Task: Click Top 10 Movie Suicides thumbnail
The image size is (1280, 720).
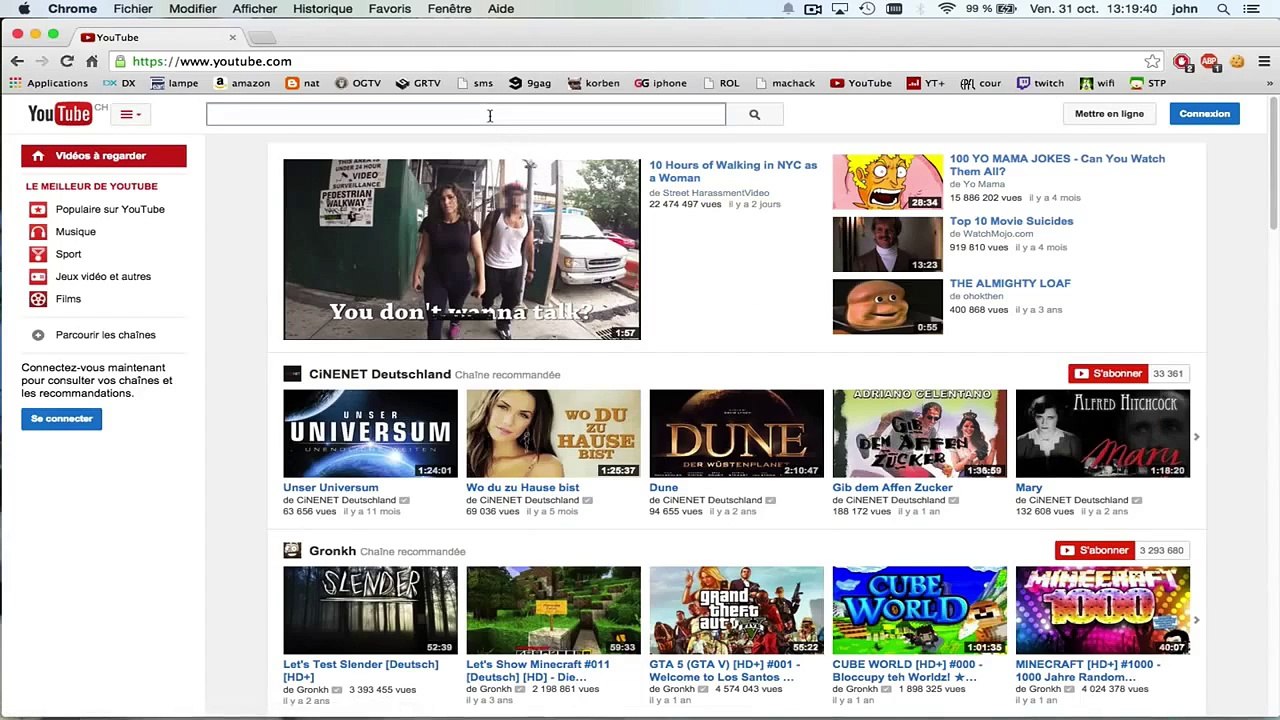Action: (x=887, y=244)
